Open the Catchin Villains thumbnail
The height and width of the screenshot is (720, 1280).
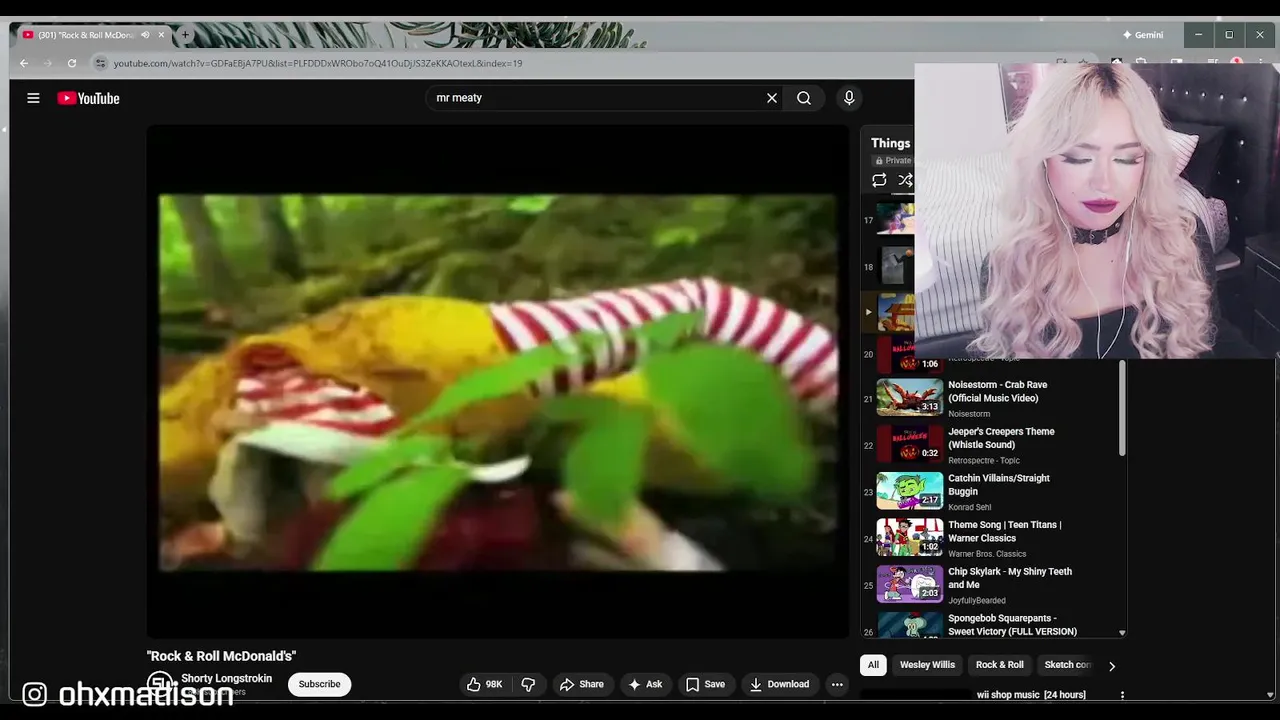910,491
